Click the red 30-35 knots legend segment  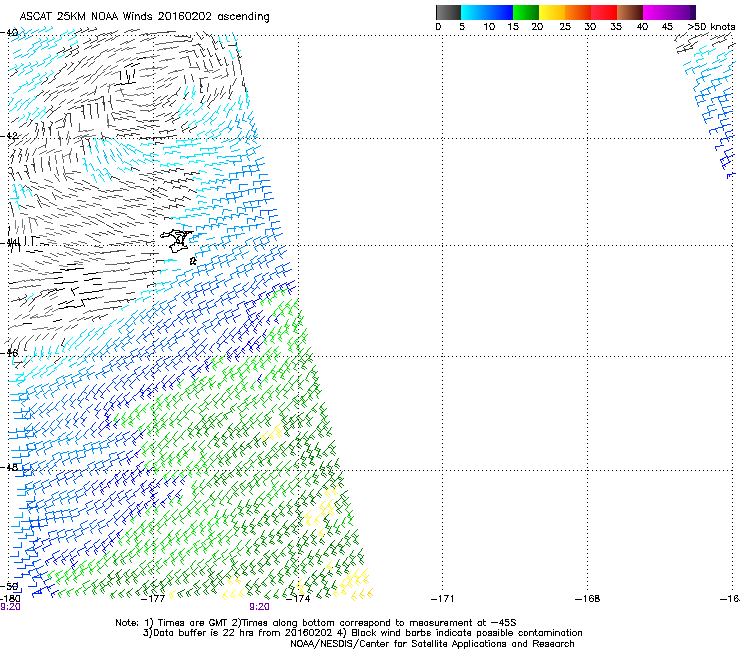[604, 12]
